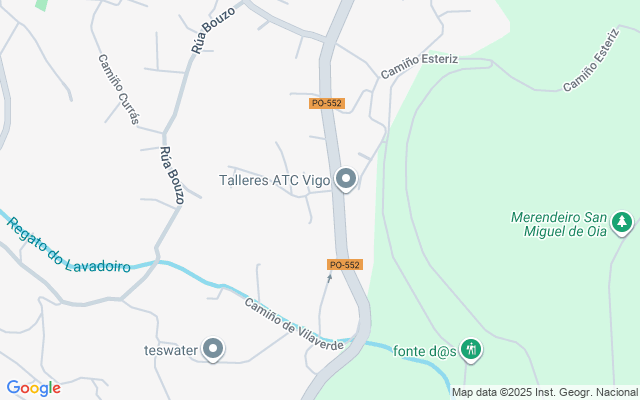Click the upper PO-552 road shield
The height and width of the screenshot is (400, 640).
[x=327, y=103]
